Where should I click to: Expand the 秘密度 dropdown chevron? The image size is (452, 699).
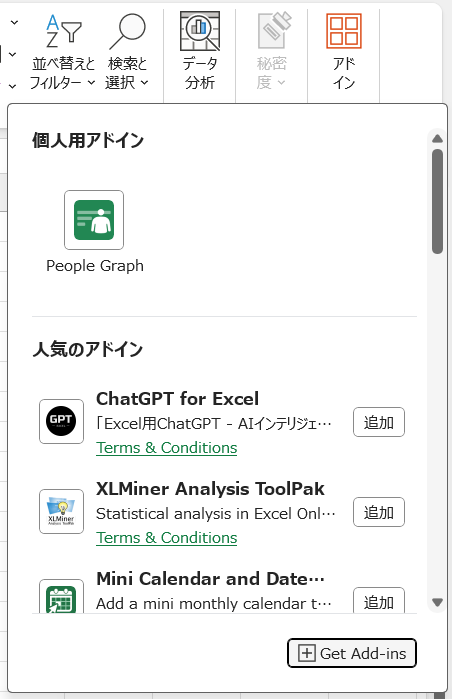(281, 82)
